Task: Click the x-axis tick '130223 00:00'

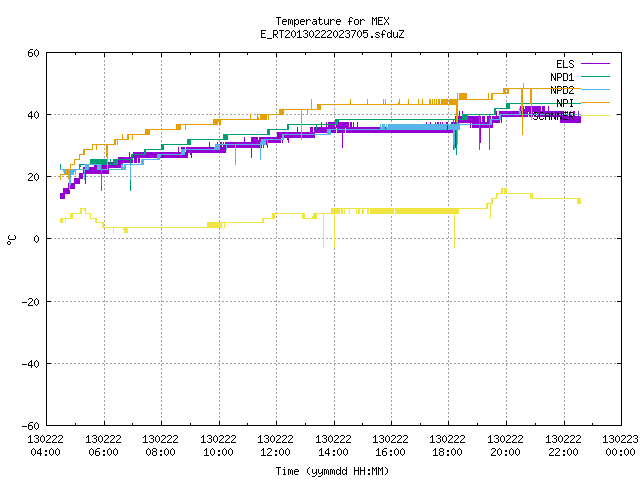Action: click(x=620, y=446)
